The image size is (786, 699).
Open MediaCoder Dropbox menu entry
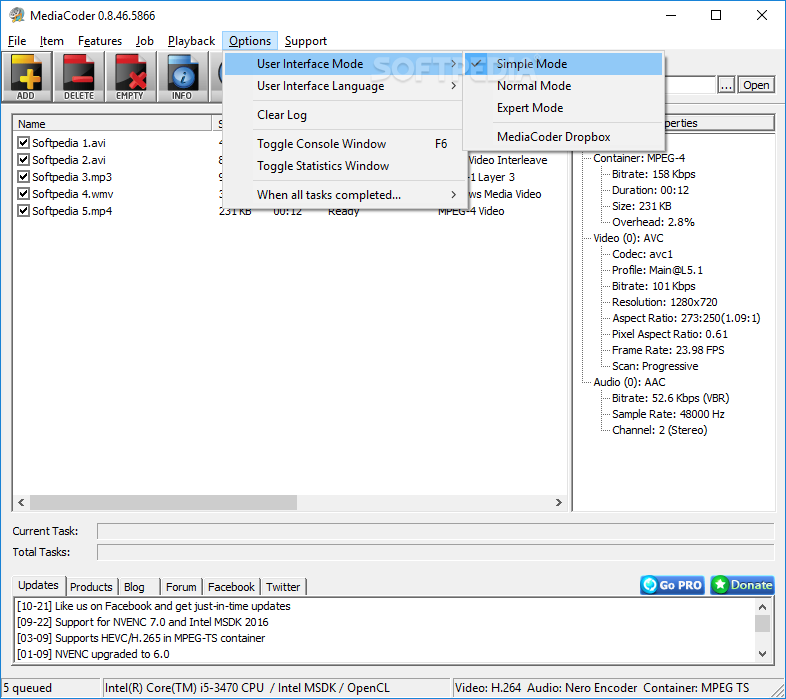point(563,137)
